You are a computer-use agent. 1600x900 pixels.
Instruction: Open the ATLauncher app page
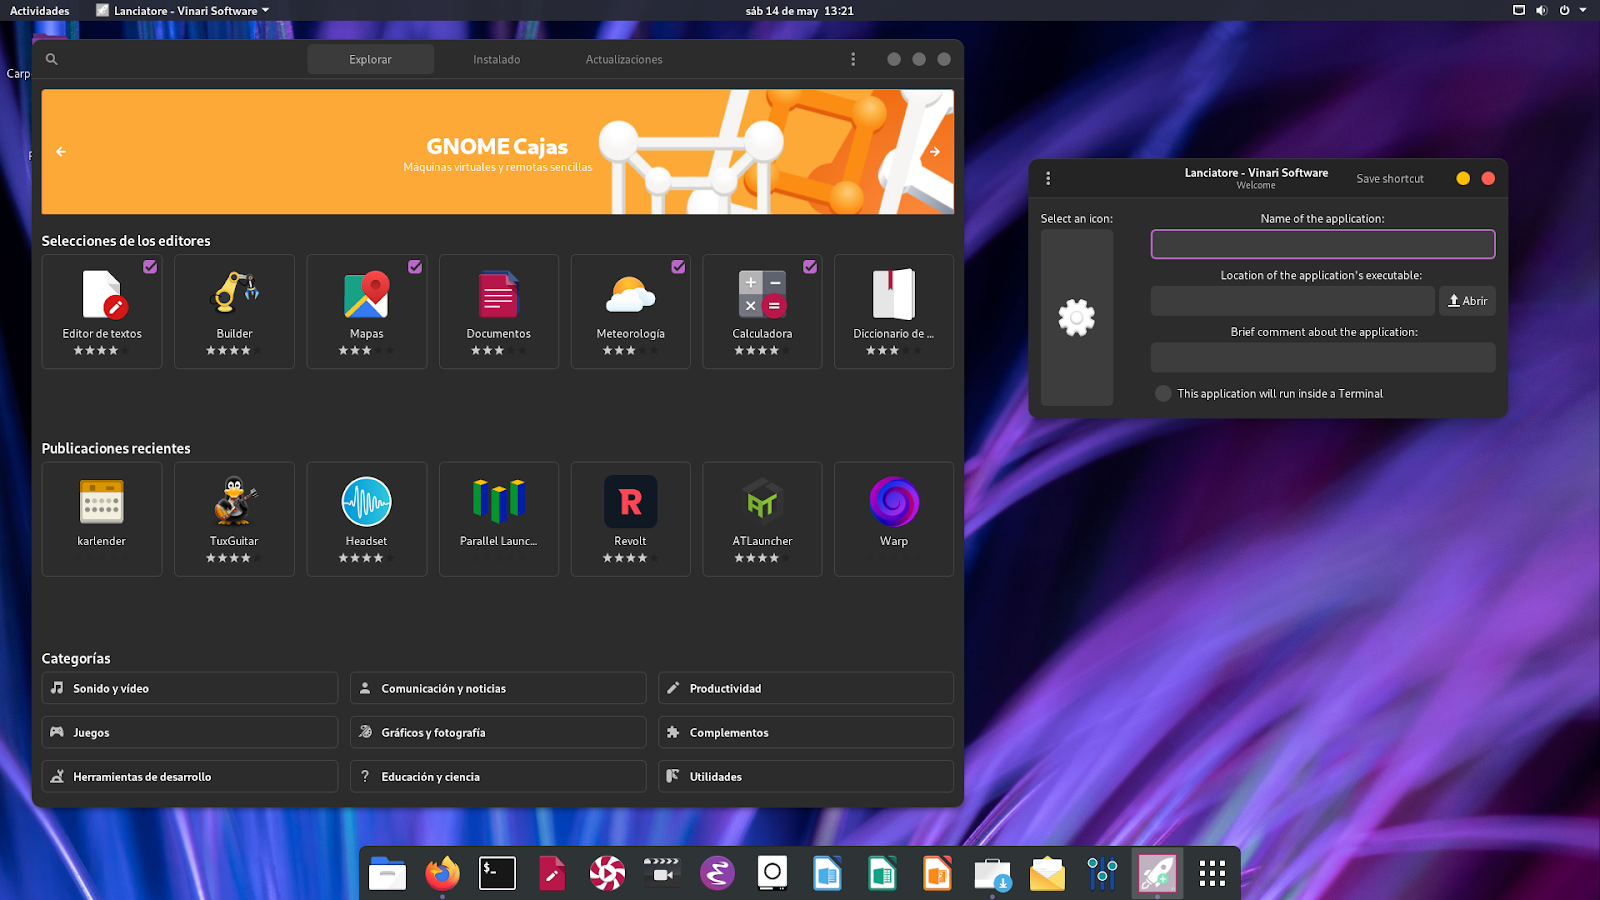762,518
